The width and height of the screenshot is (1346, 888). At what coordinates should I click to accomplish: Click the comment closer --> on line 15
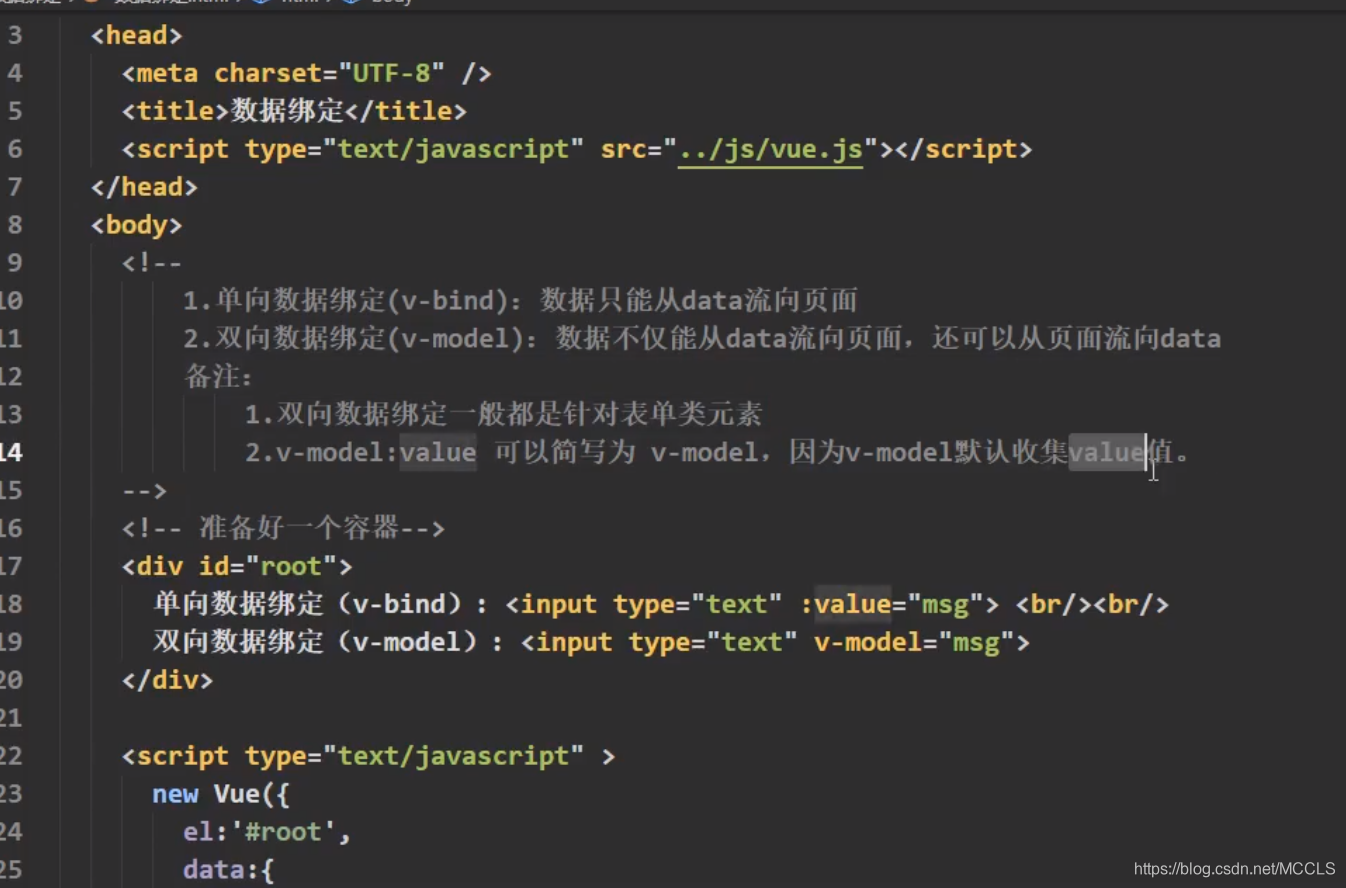[144, 491]
